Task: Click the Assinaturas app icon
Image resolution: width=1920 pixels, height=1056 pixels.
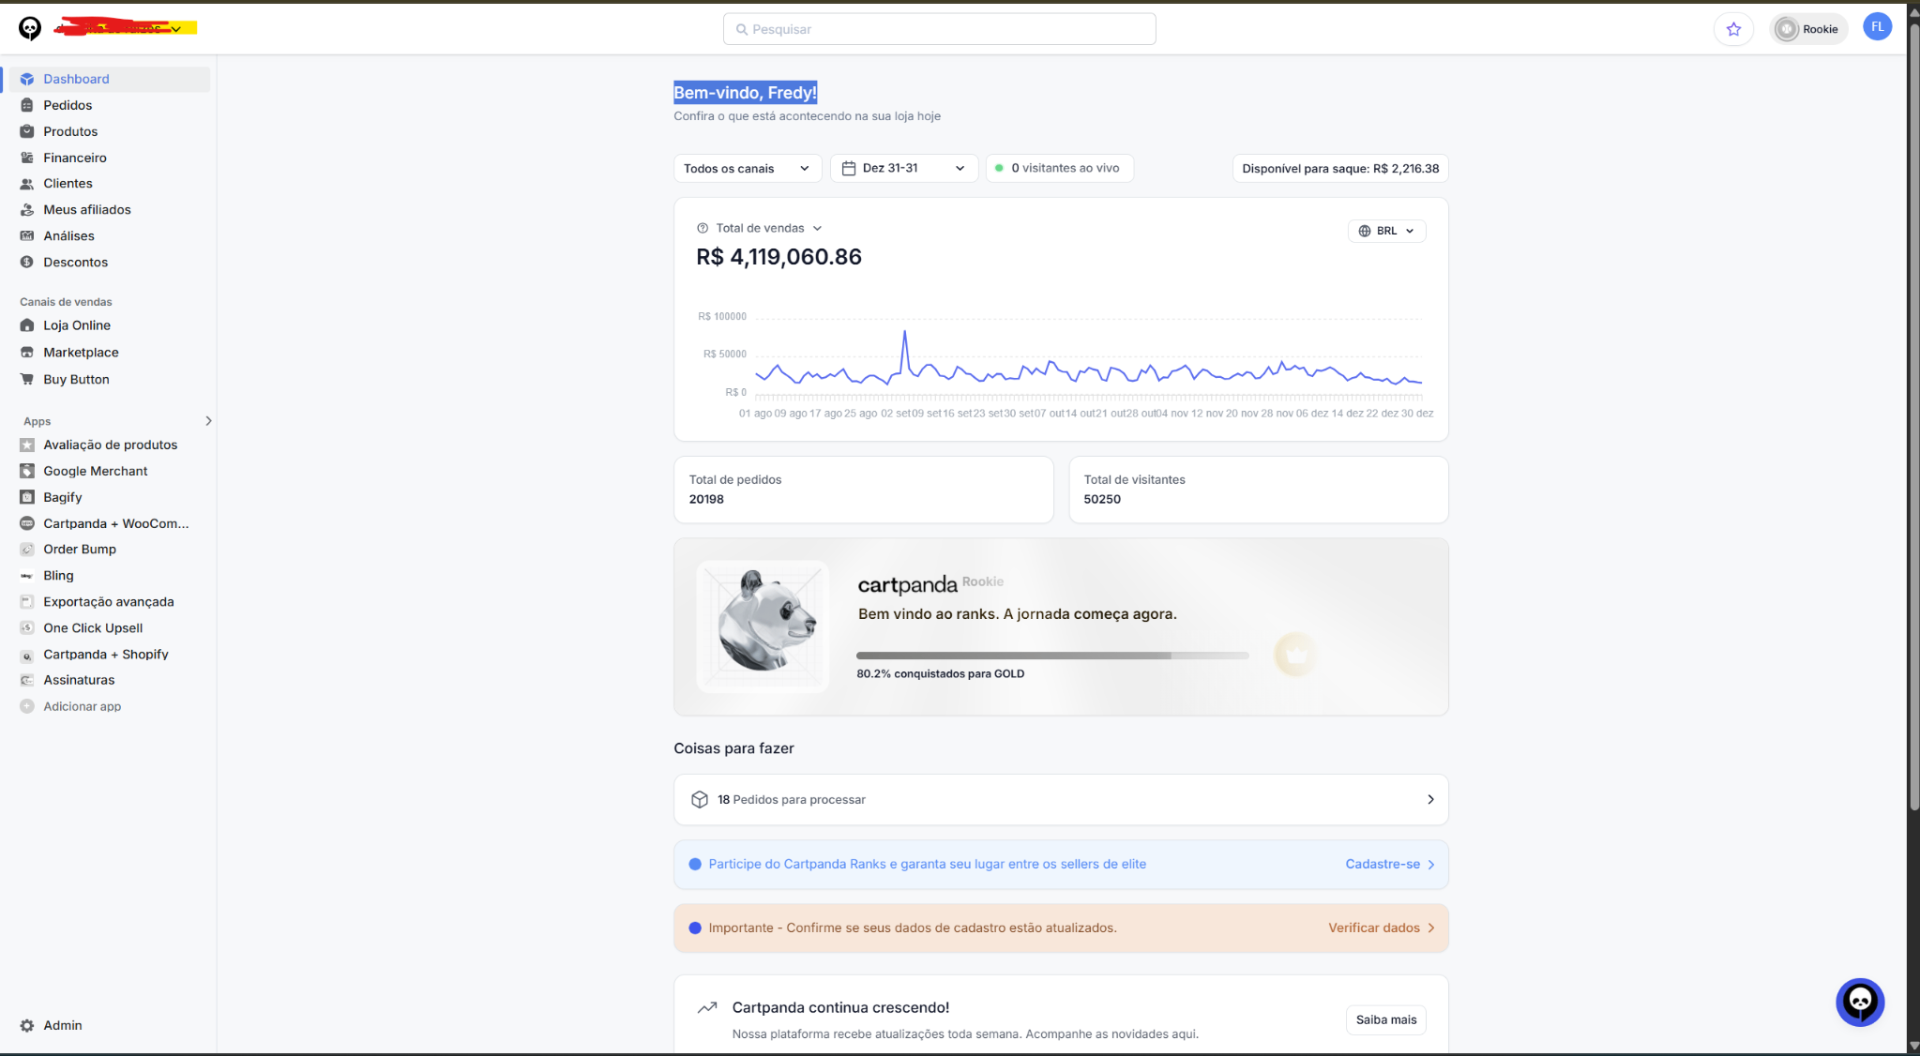Action: [27, 680]
